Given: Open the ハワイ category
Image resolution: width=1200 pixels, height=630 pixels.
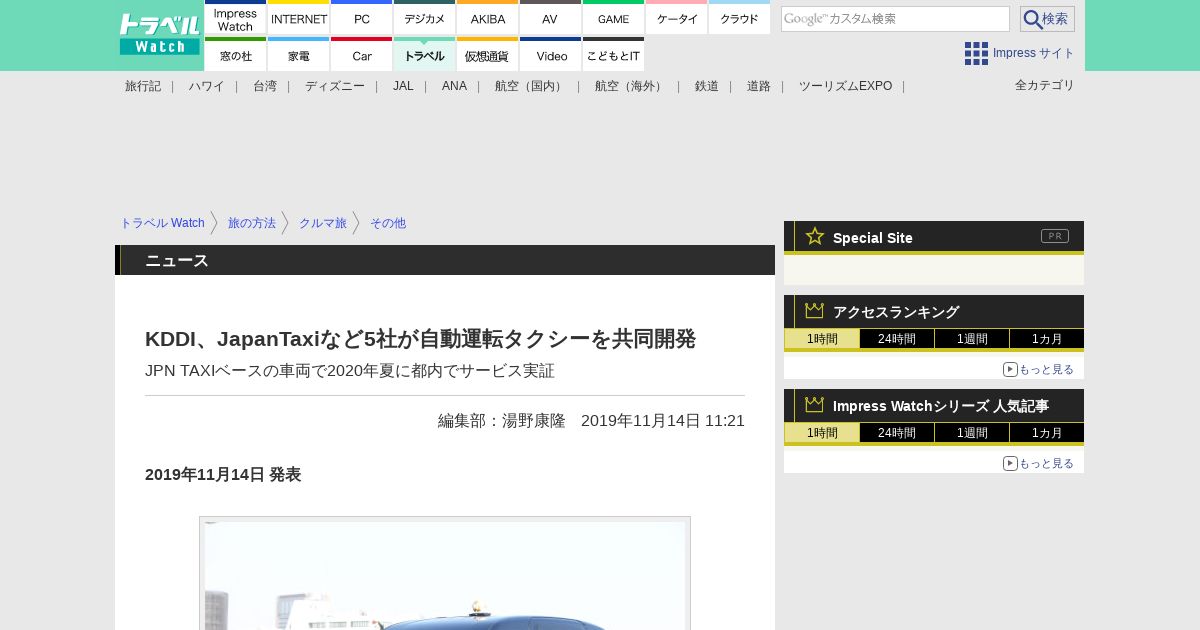Looking at the screenshot, I should tap(207, 86).
